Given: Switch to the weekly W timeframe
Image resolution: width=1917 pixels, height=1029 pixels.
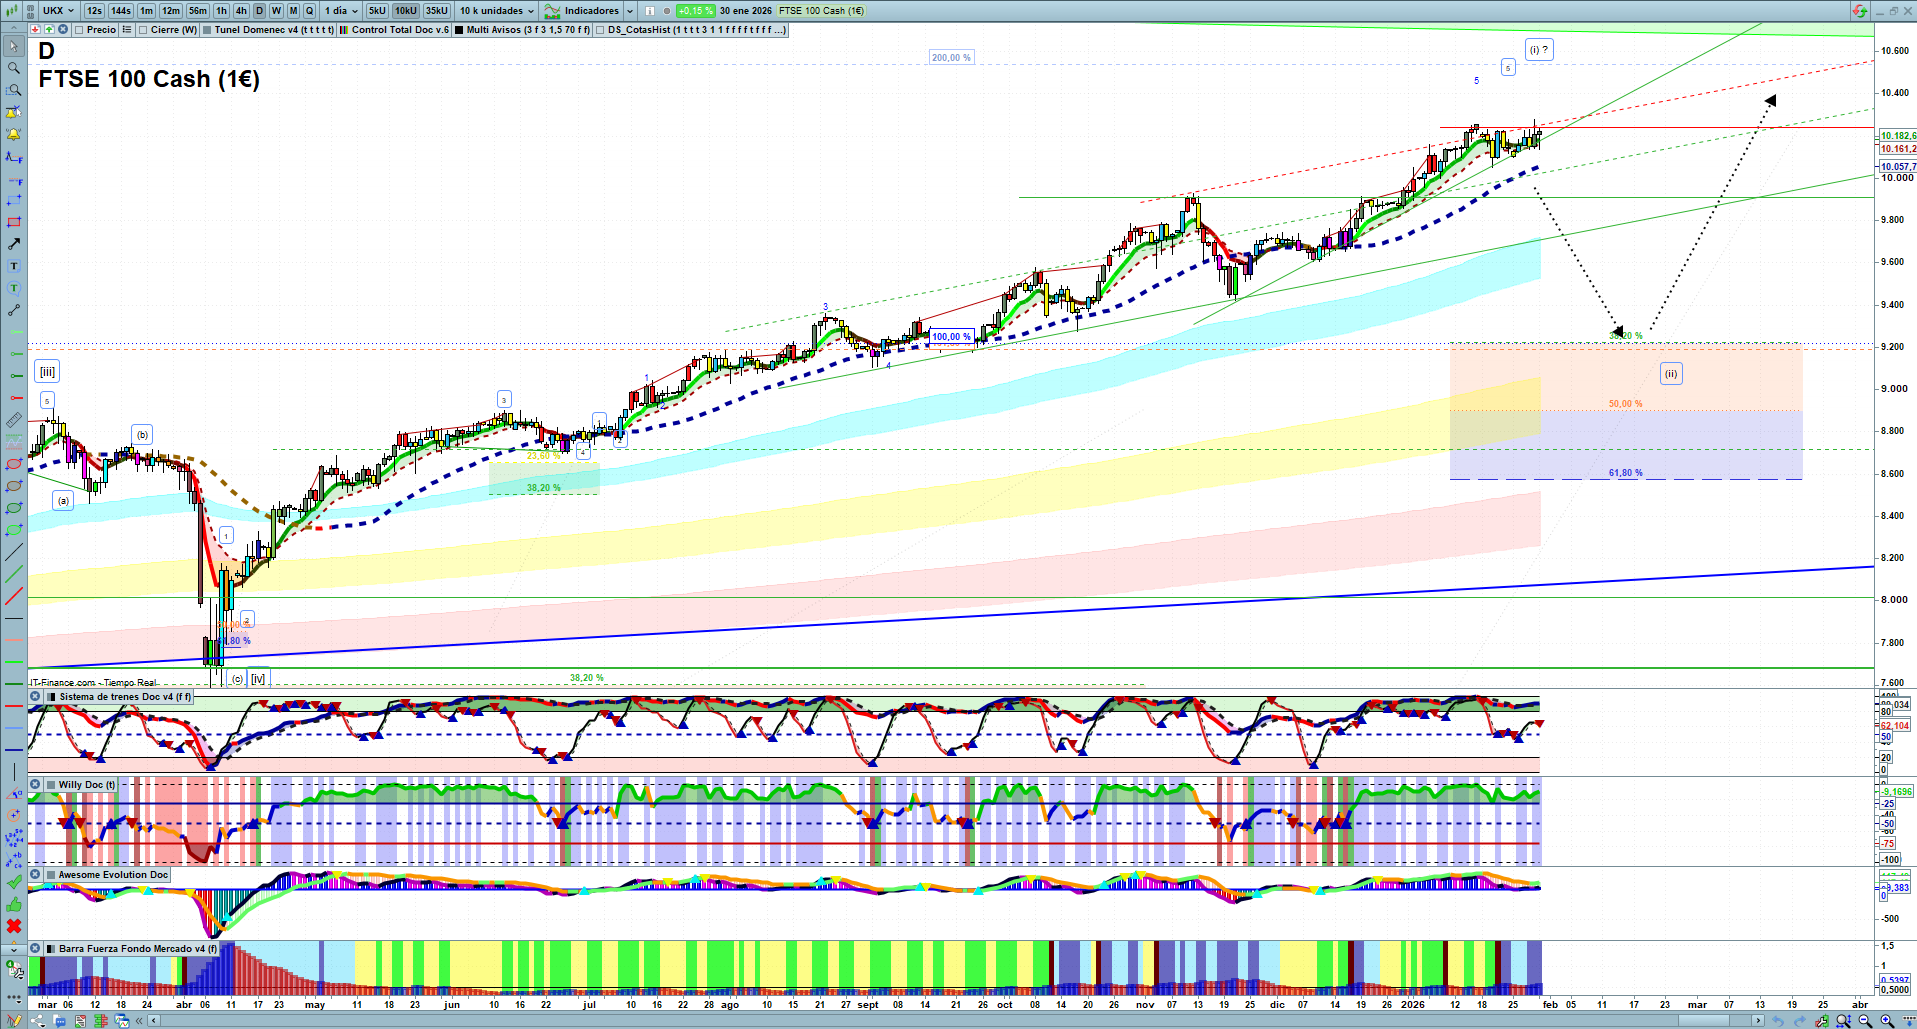Looking at the screenshot, I should [x=277, y=11].
